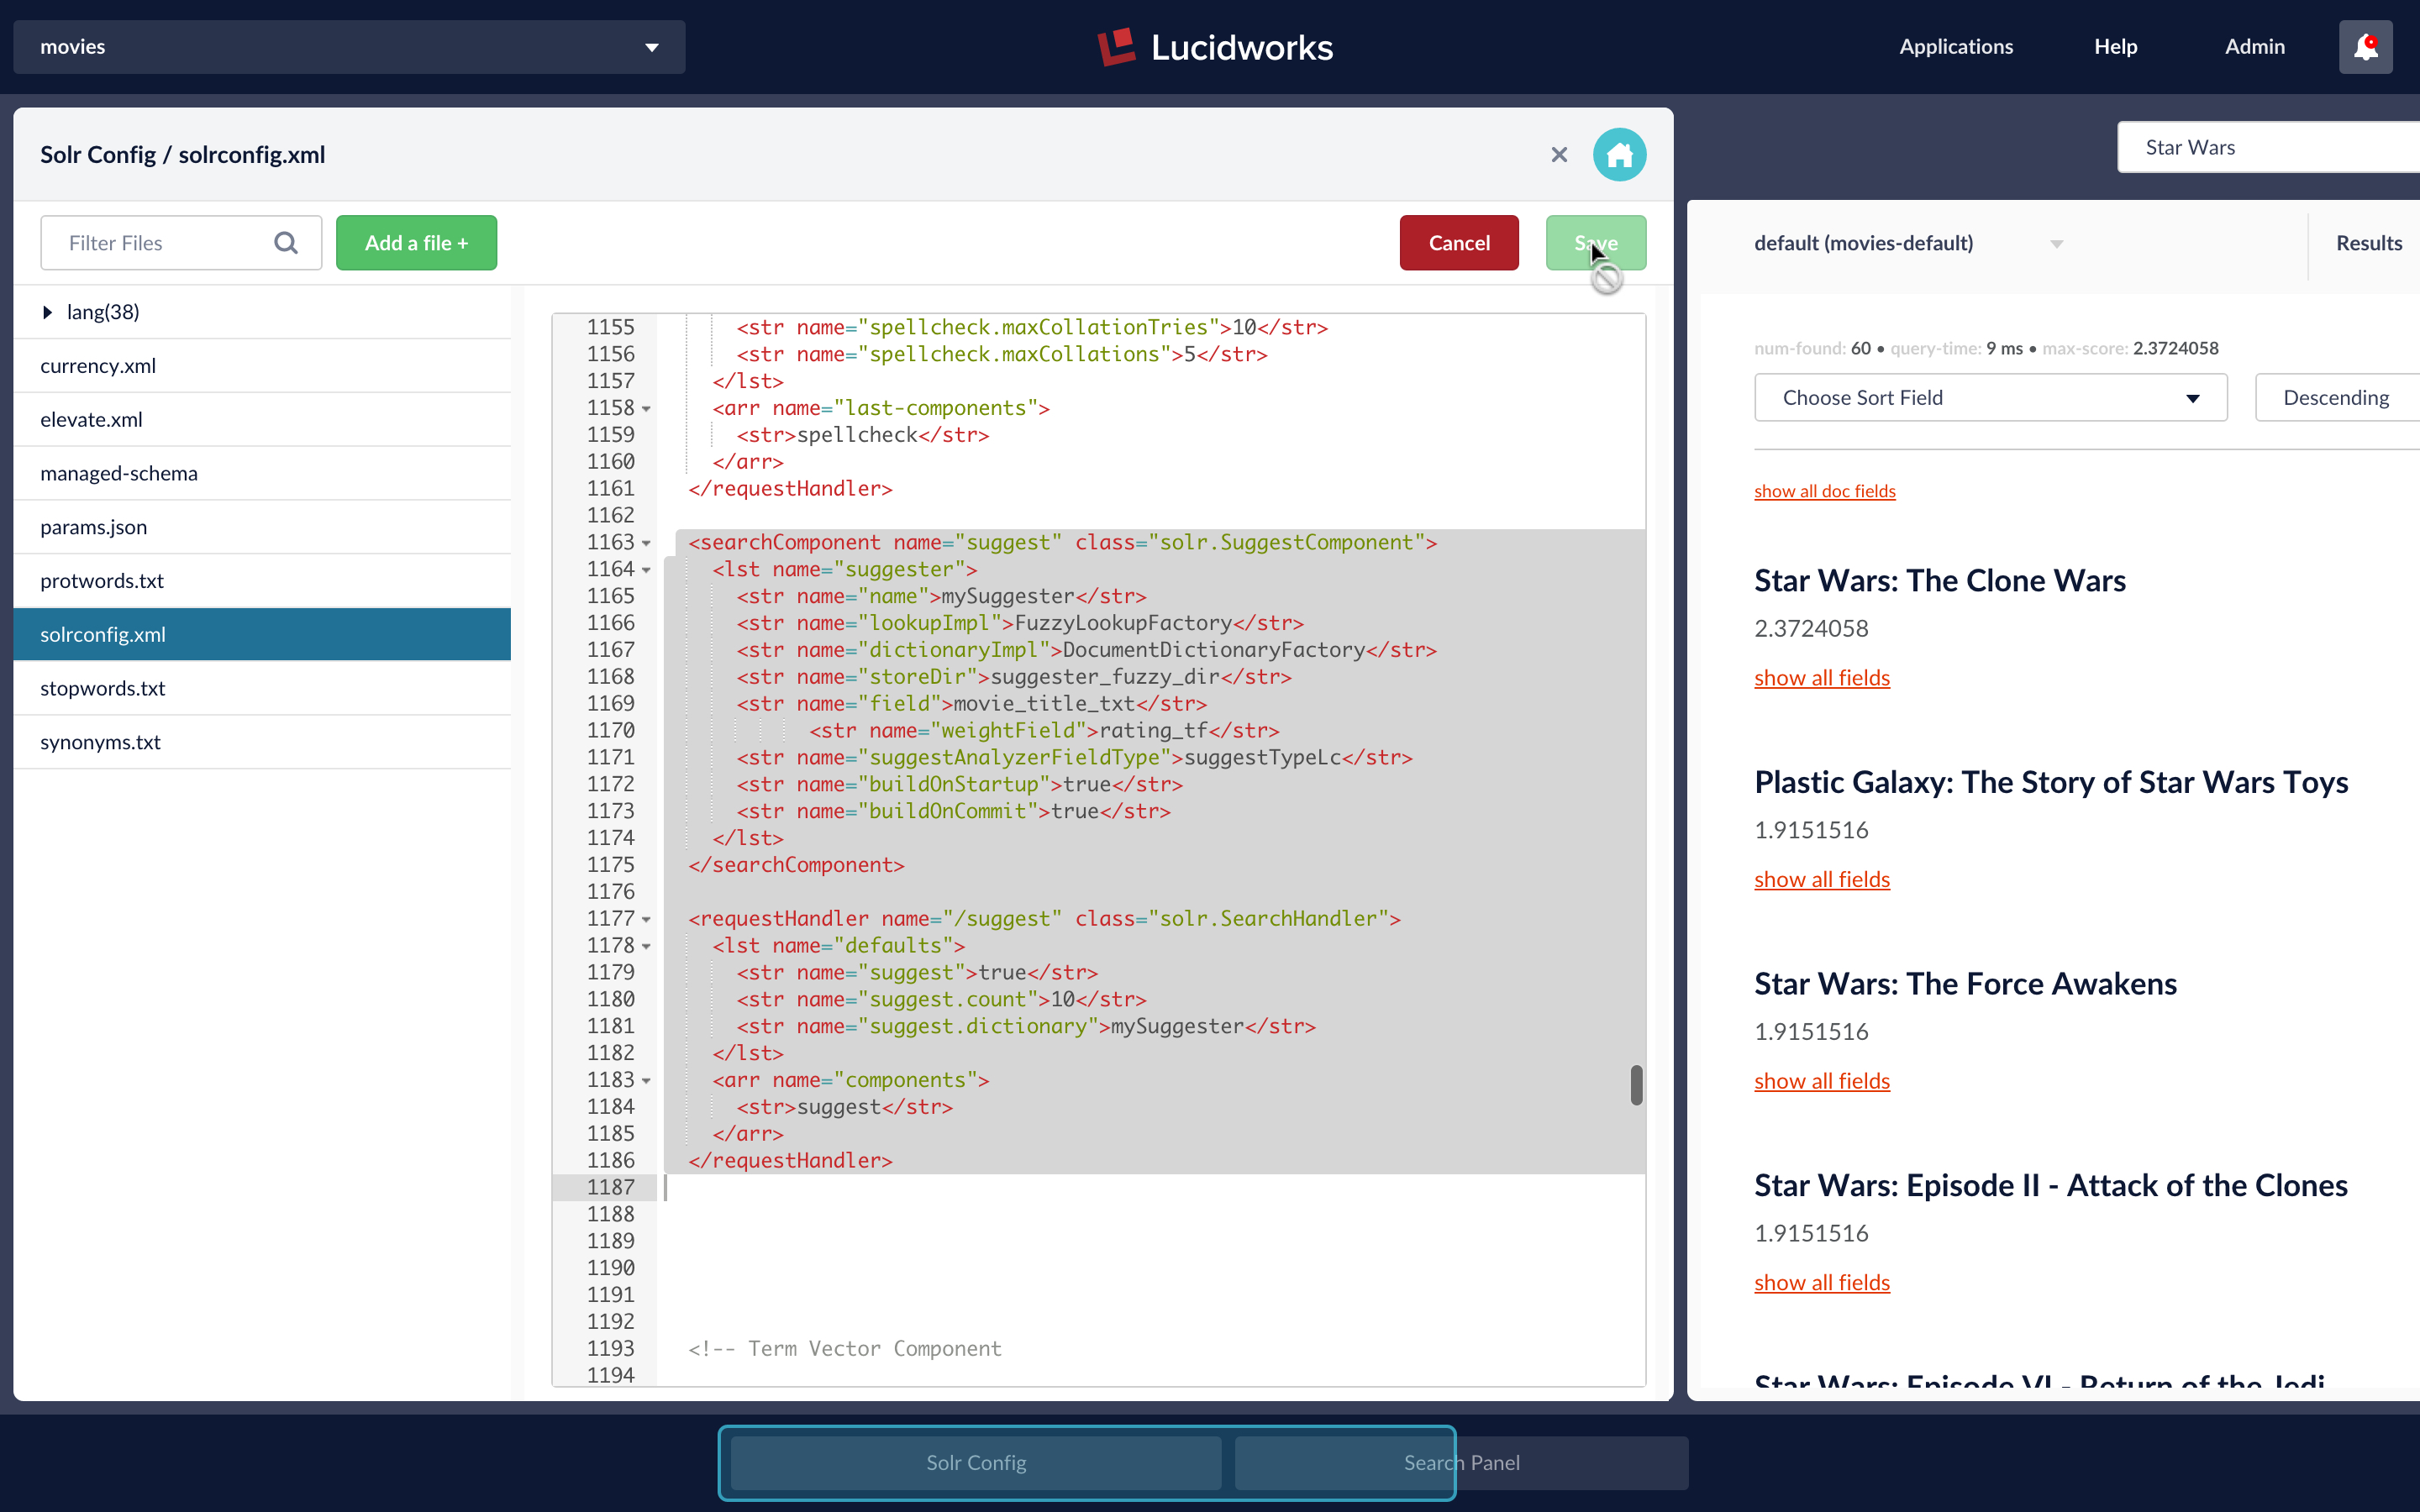
Task: Click the 2.3724058 score under Clone Wars
Action: tap(1811, 629)
